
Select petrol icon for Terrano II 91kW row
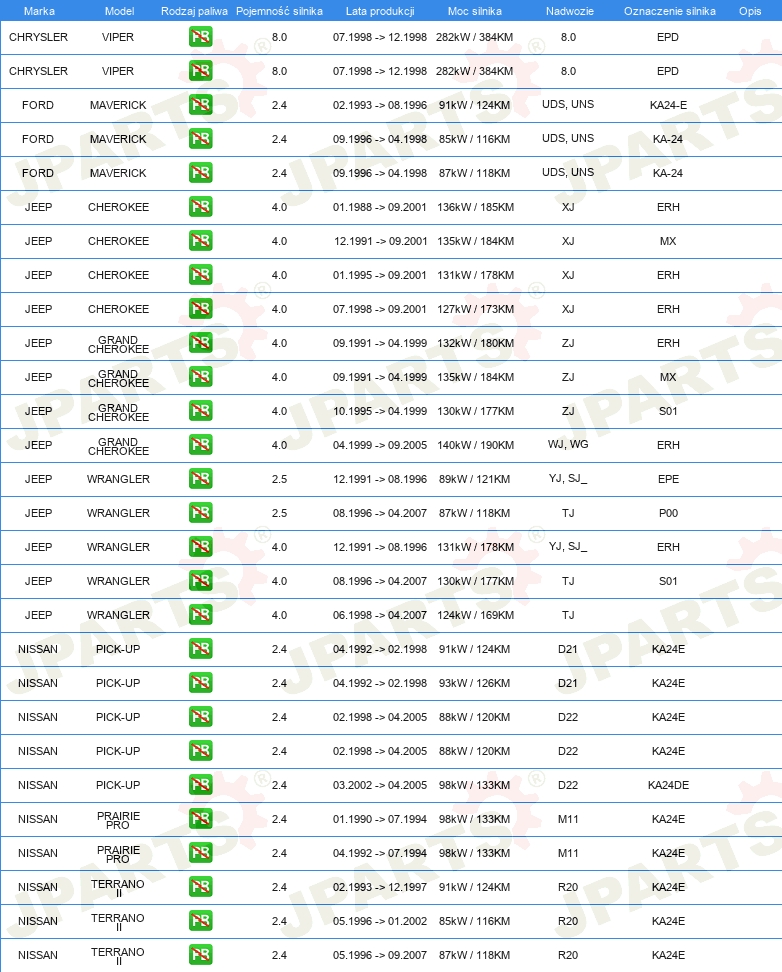200,886
